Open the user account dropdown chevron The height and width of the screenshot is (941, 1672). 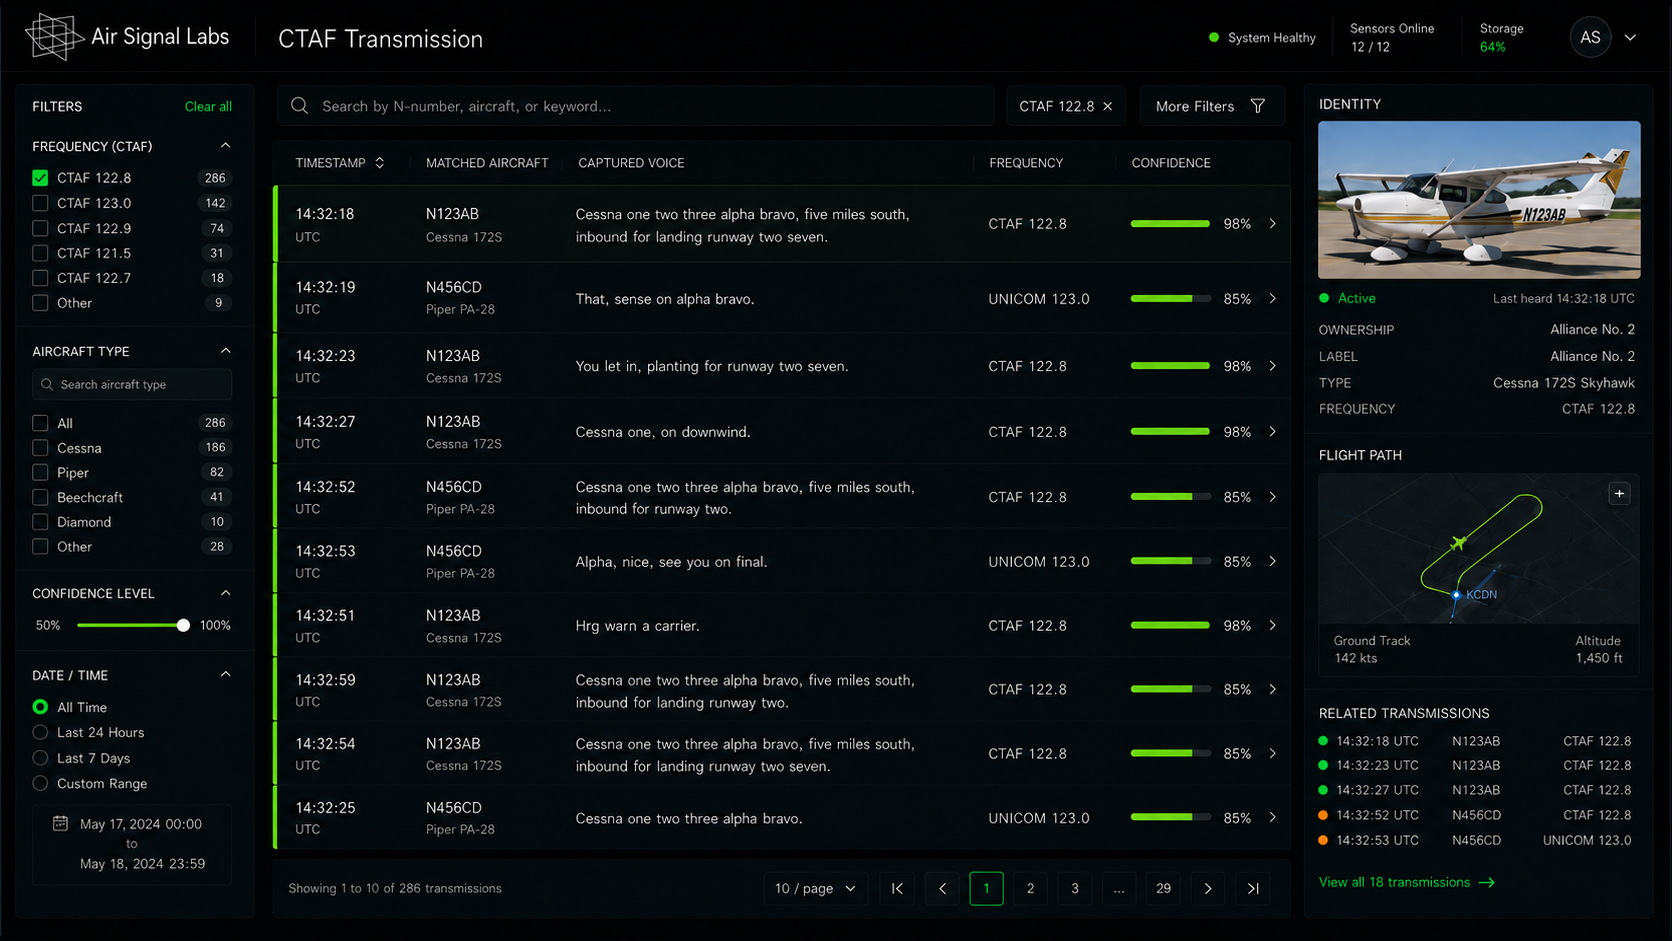coord(1630,38)
